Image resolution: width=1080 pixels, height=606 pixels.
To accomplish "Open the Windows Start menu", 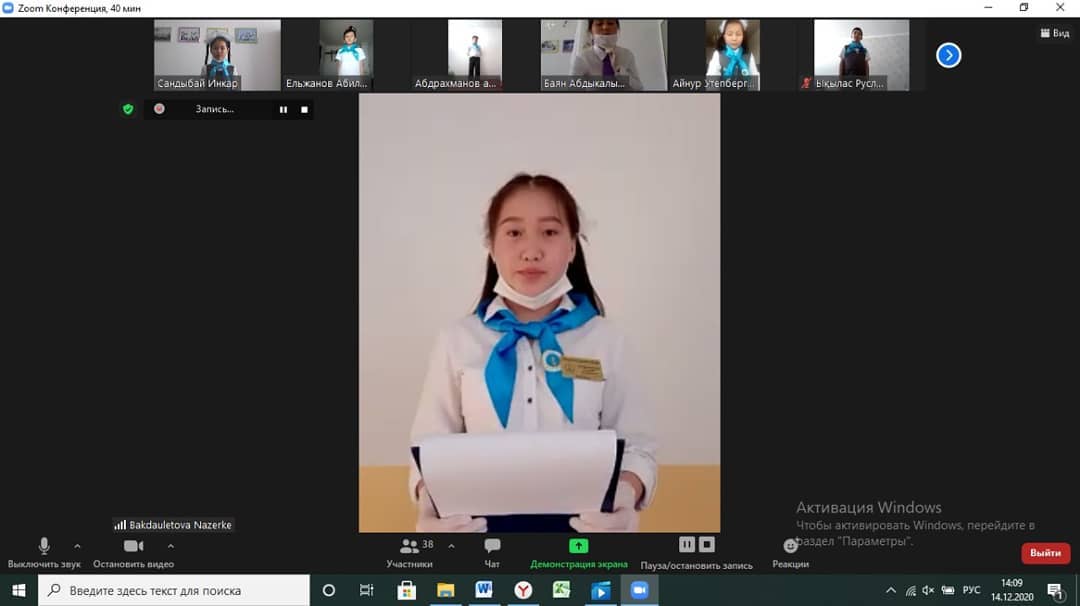I will click(x=19, y=590).
